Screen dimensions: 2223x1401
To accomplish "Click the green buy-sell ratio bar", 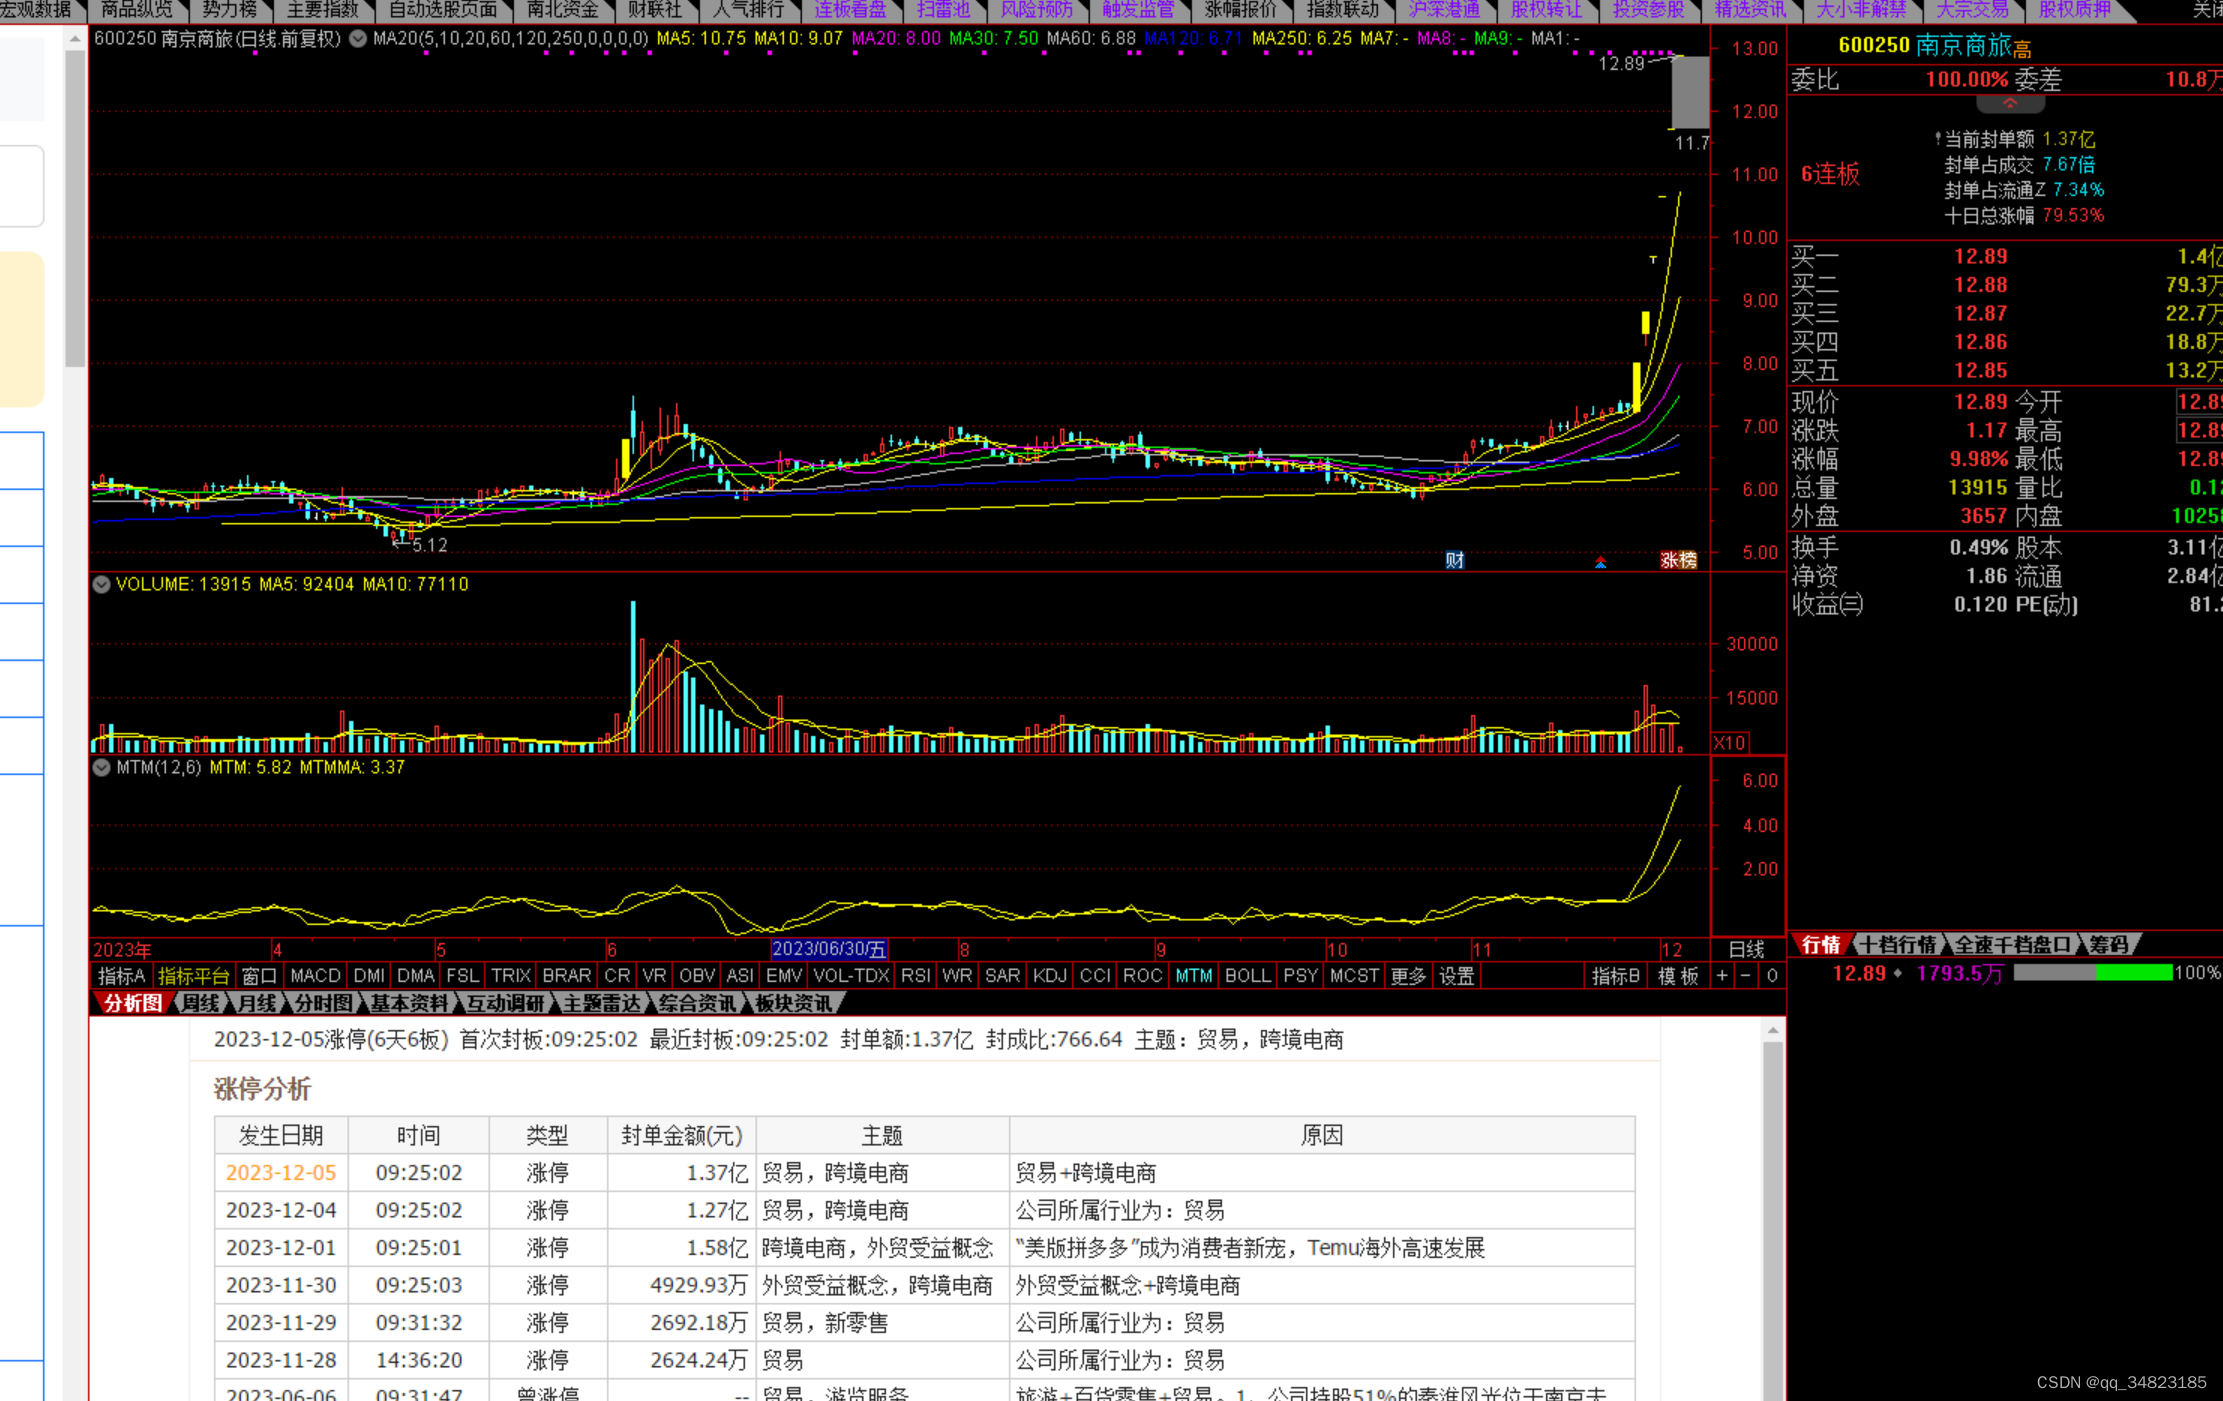I will 2133,973.
